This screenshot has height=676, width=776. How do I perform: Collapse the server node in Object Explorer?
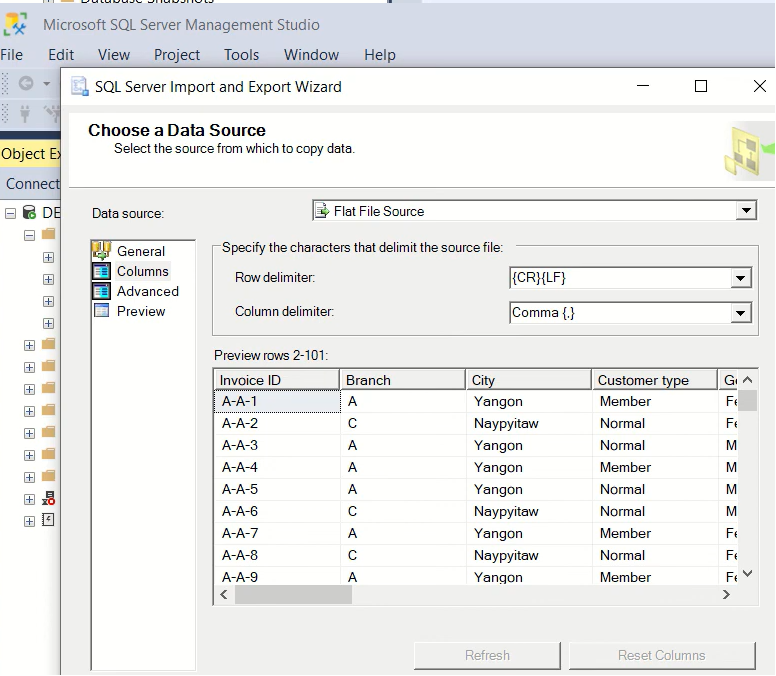pyautogui.click(x=10, y=213)
